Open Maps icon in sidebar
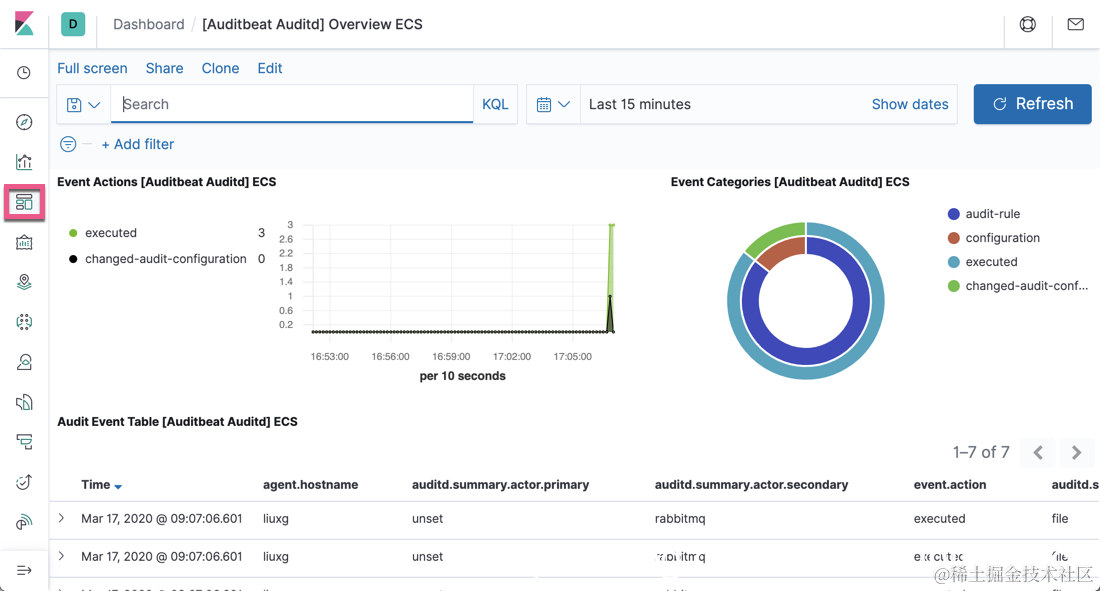The width and height of the screenshot is (1100, 591). click(24, 282)
